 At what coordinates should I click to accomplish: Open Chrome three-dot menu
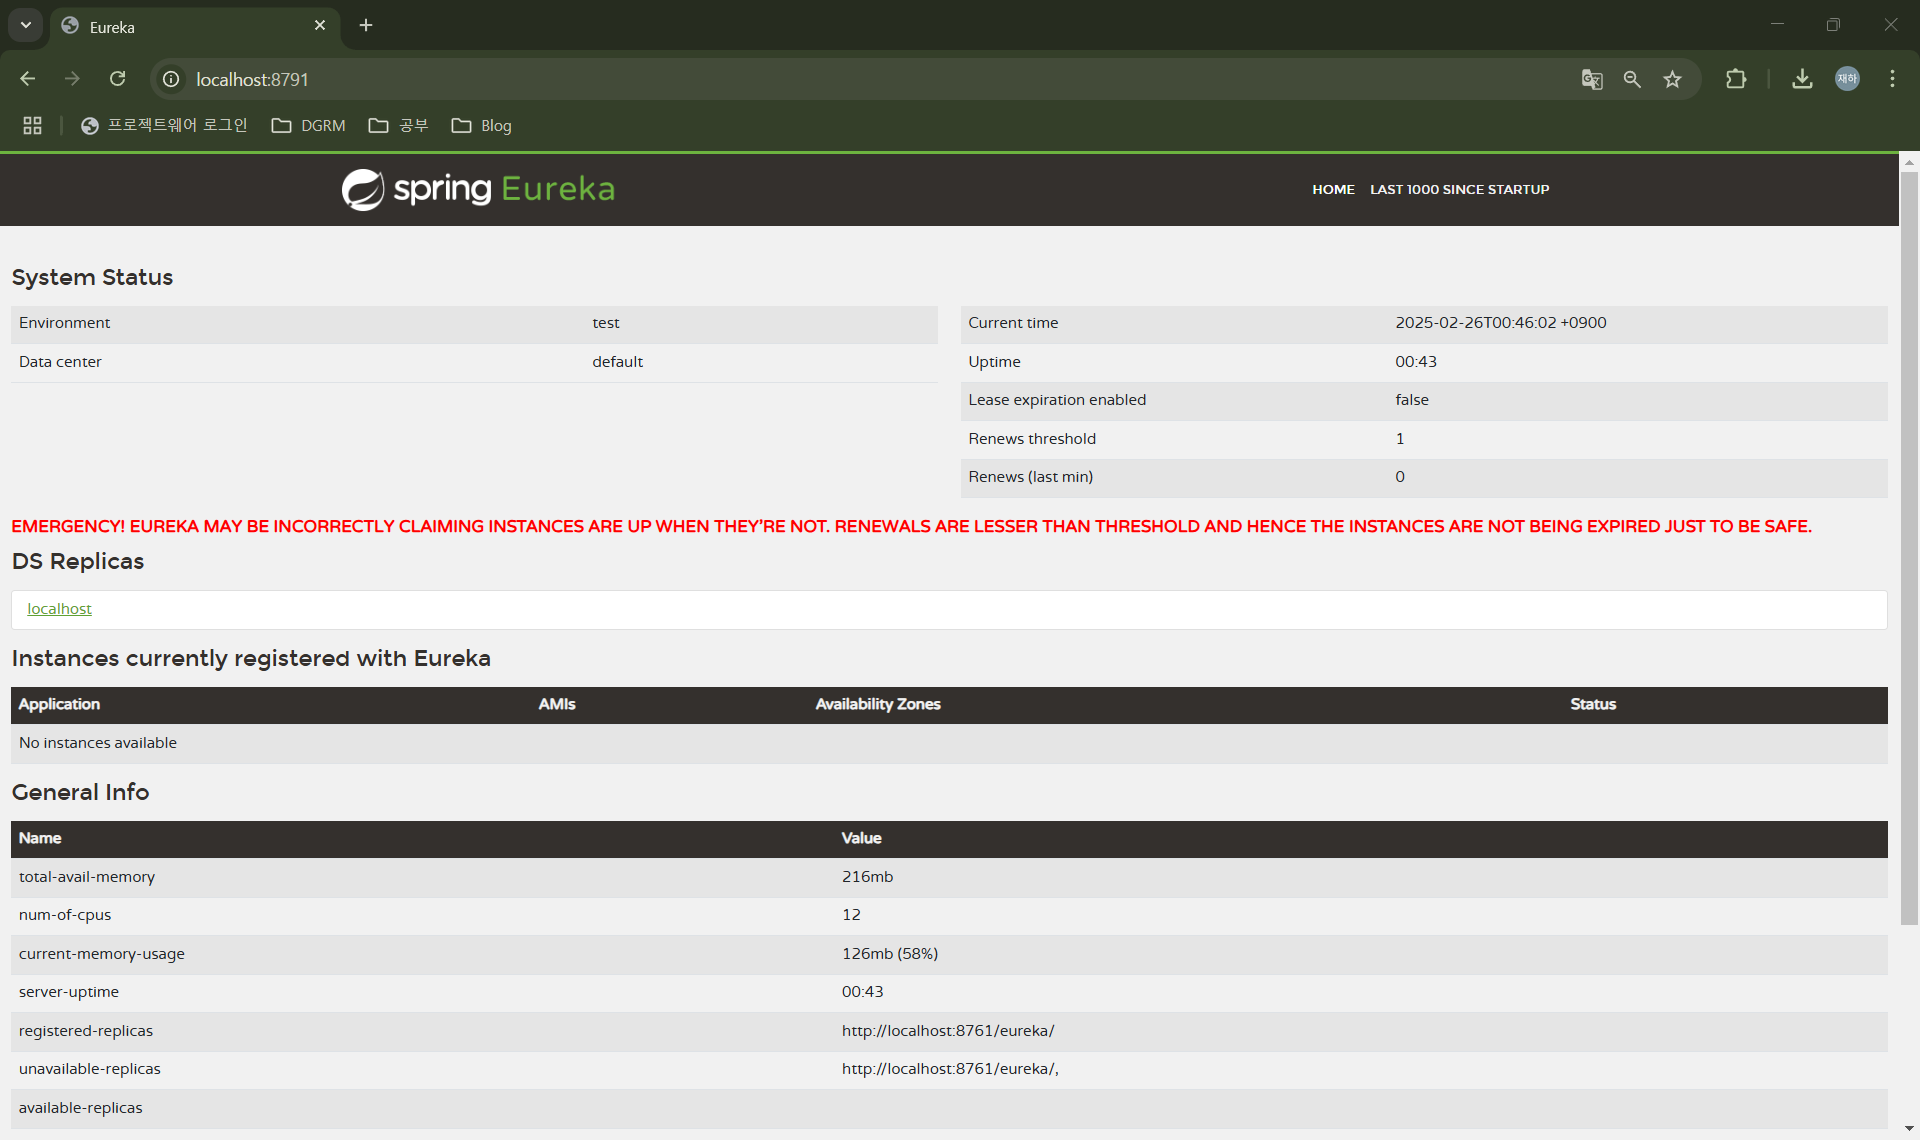[1892, 79]
